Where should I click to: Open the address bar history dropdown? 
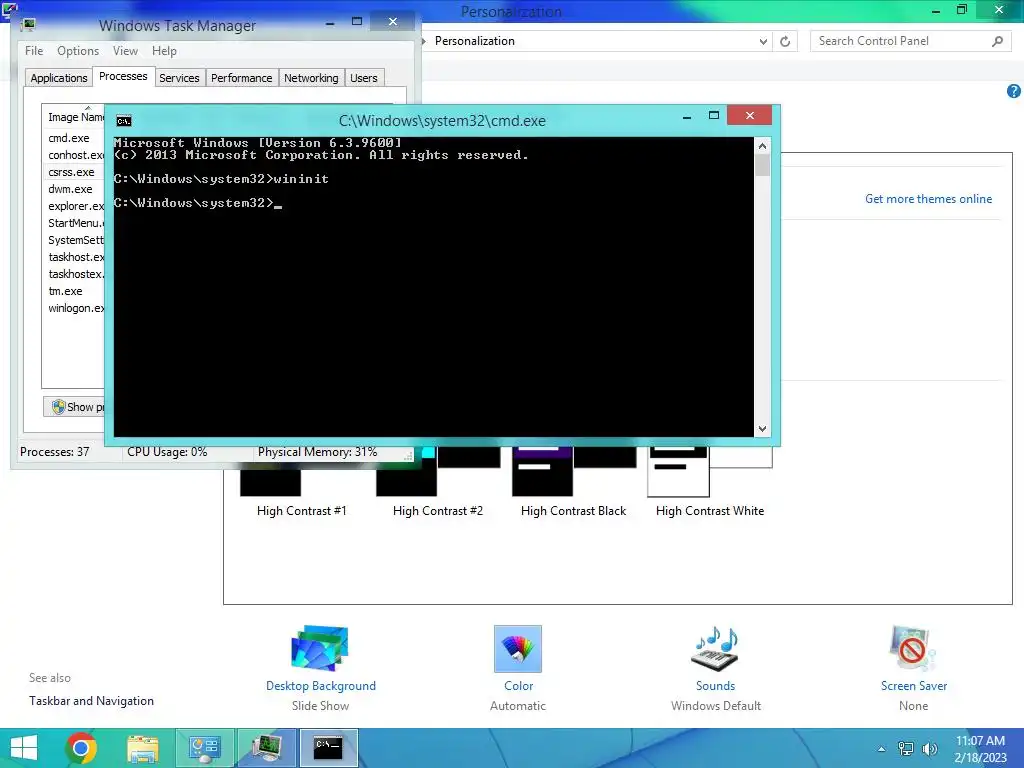(x=763, y=41)
